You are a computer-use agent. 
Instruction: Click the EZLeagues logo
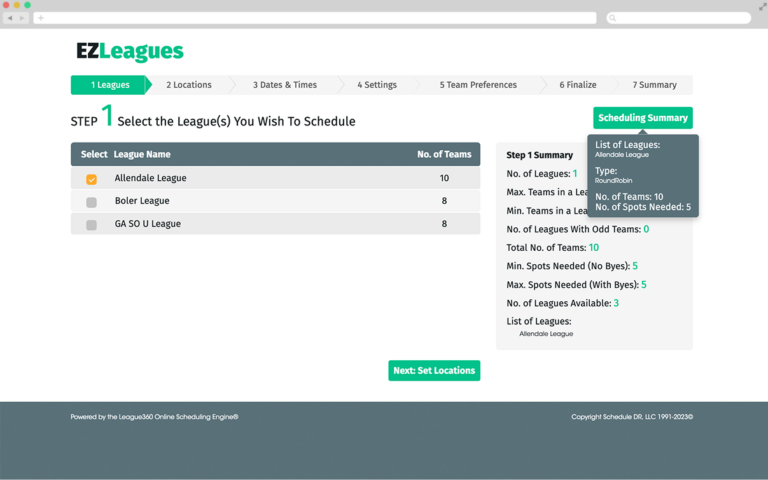click(130, 51)
